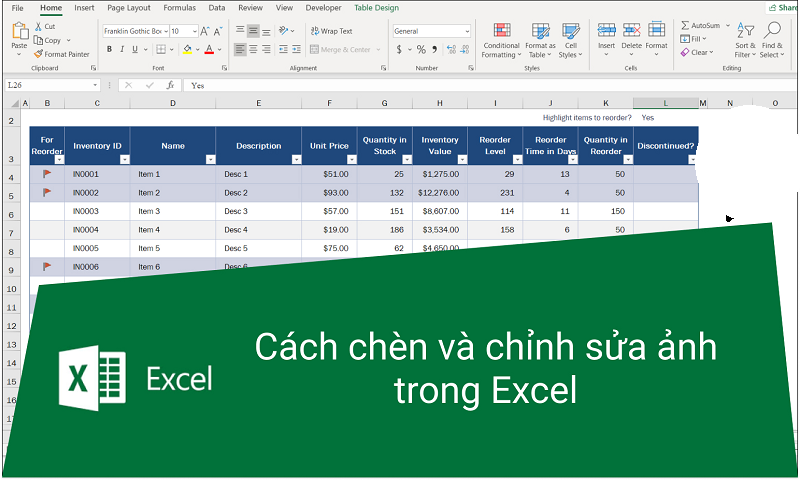800x480 pixels.
Task: Toggle Italic formatting
Action: [122, 49]
